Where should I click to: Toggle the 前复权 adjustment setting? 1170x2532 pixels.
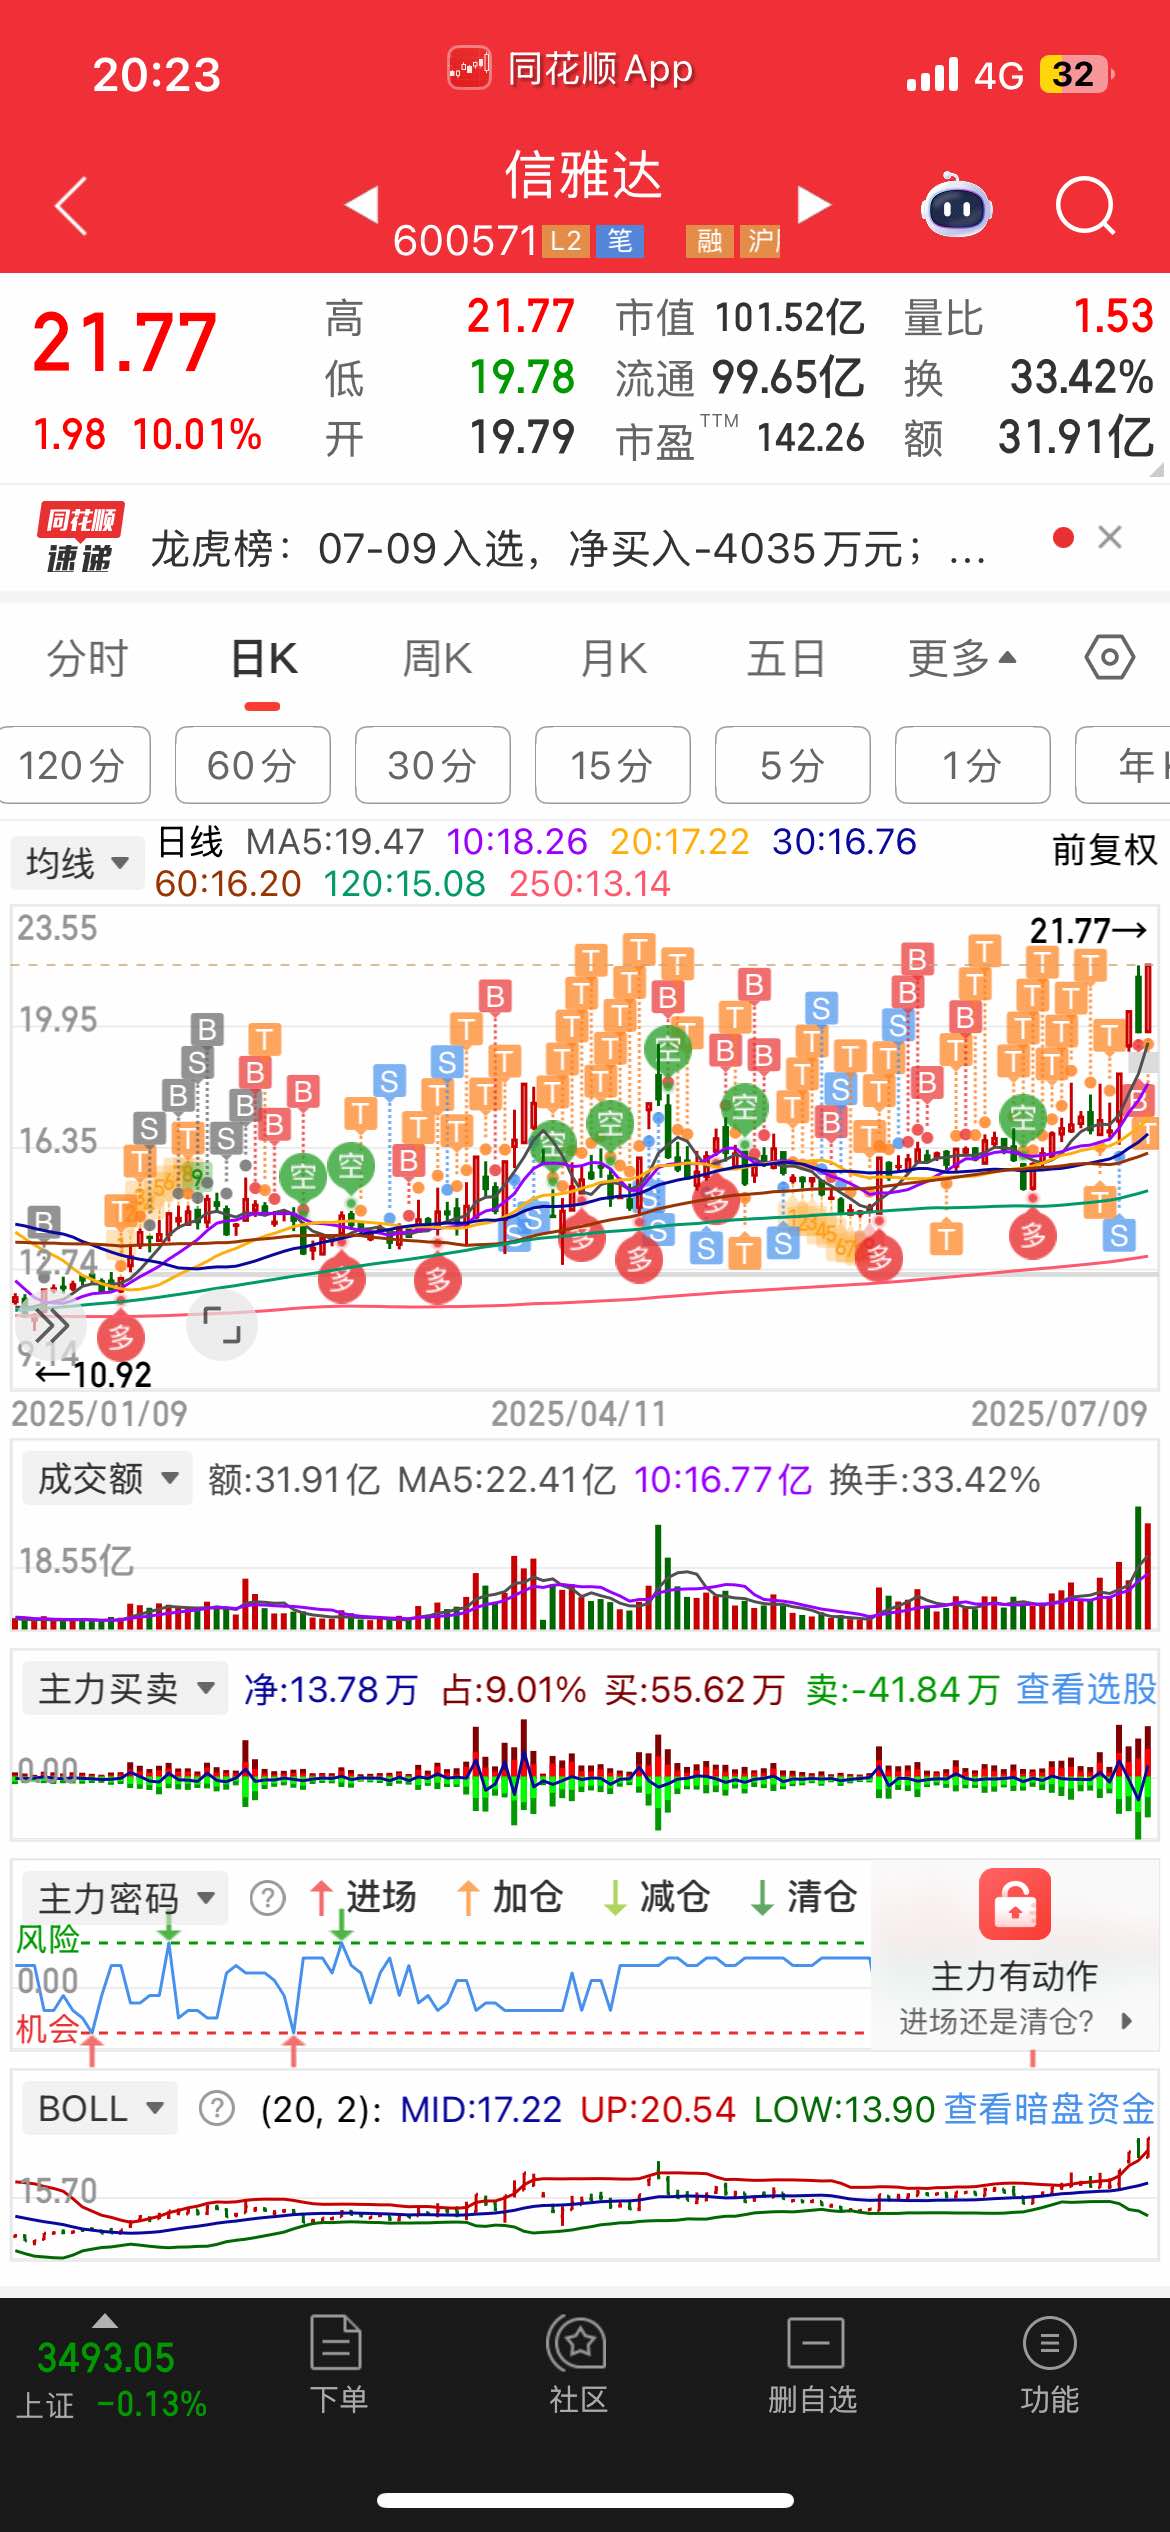(1104, 850)
